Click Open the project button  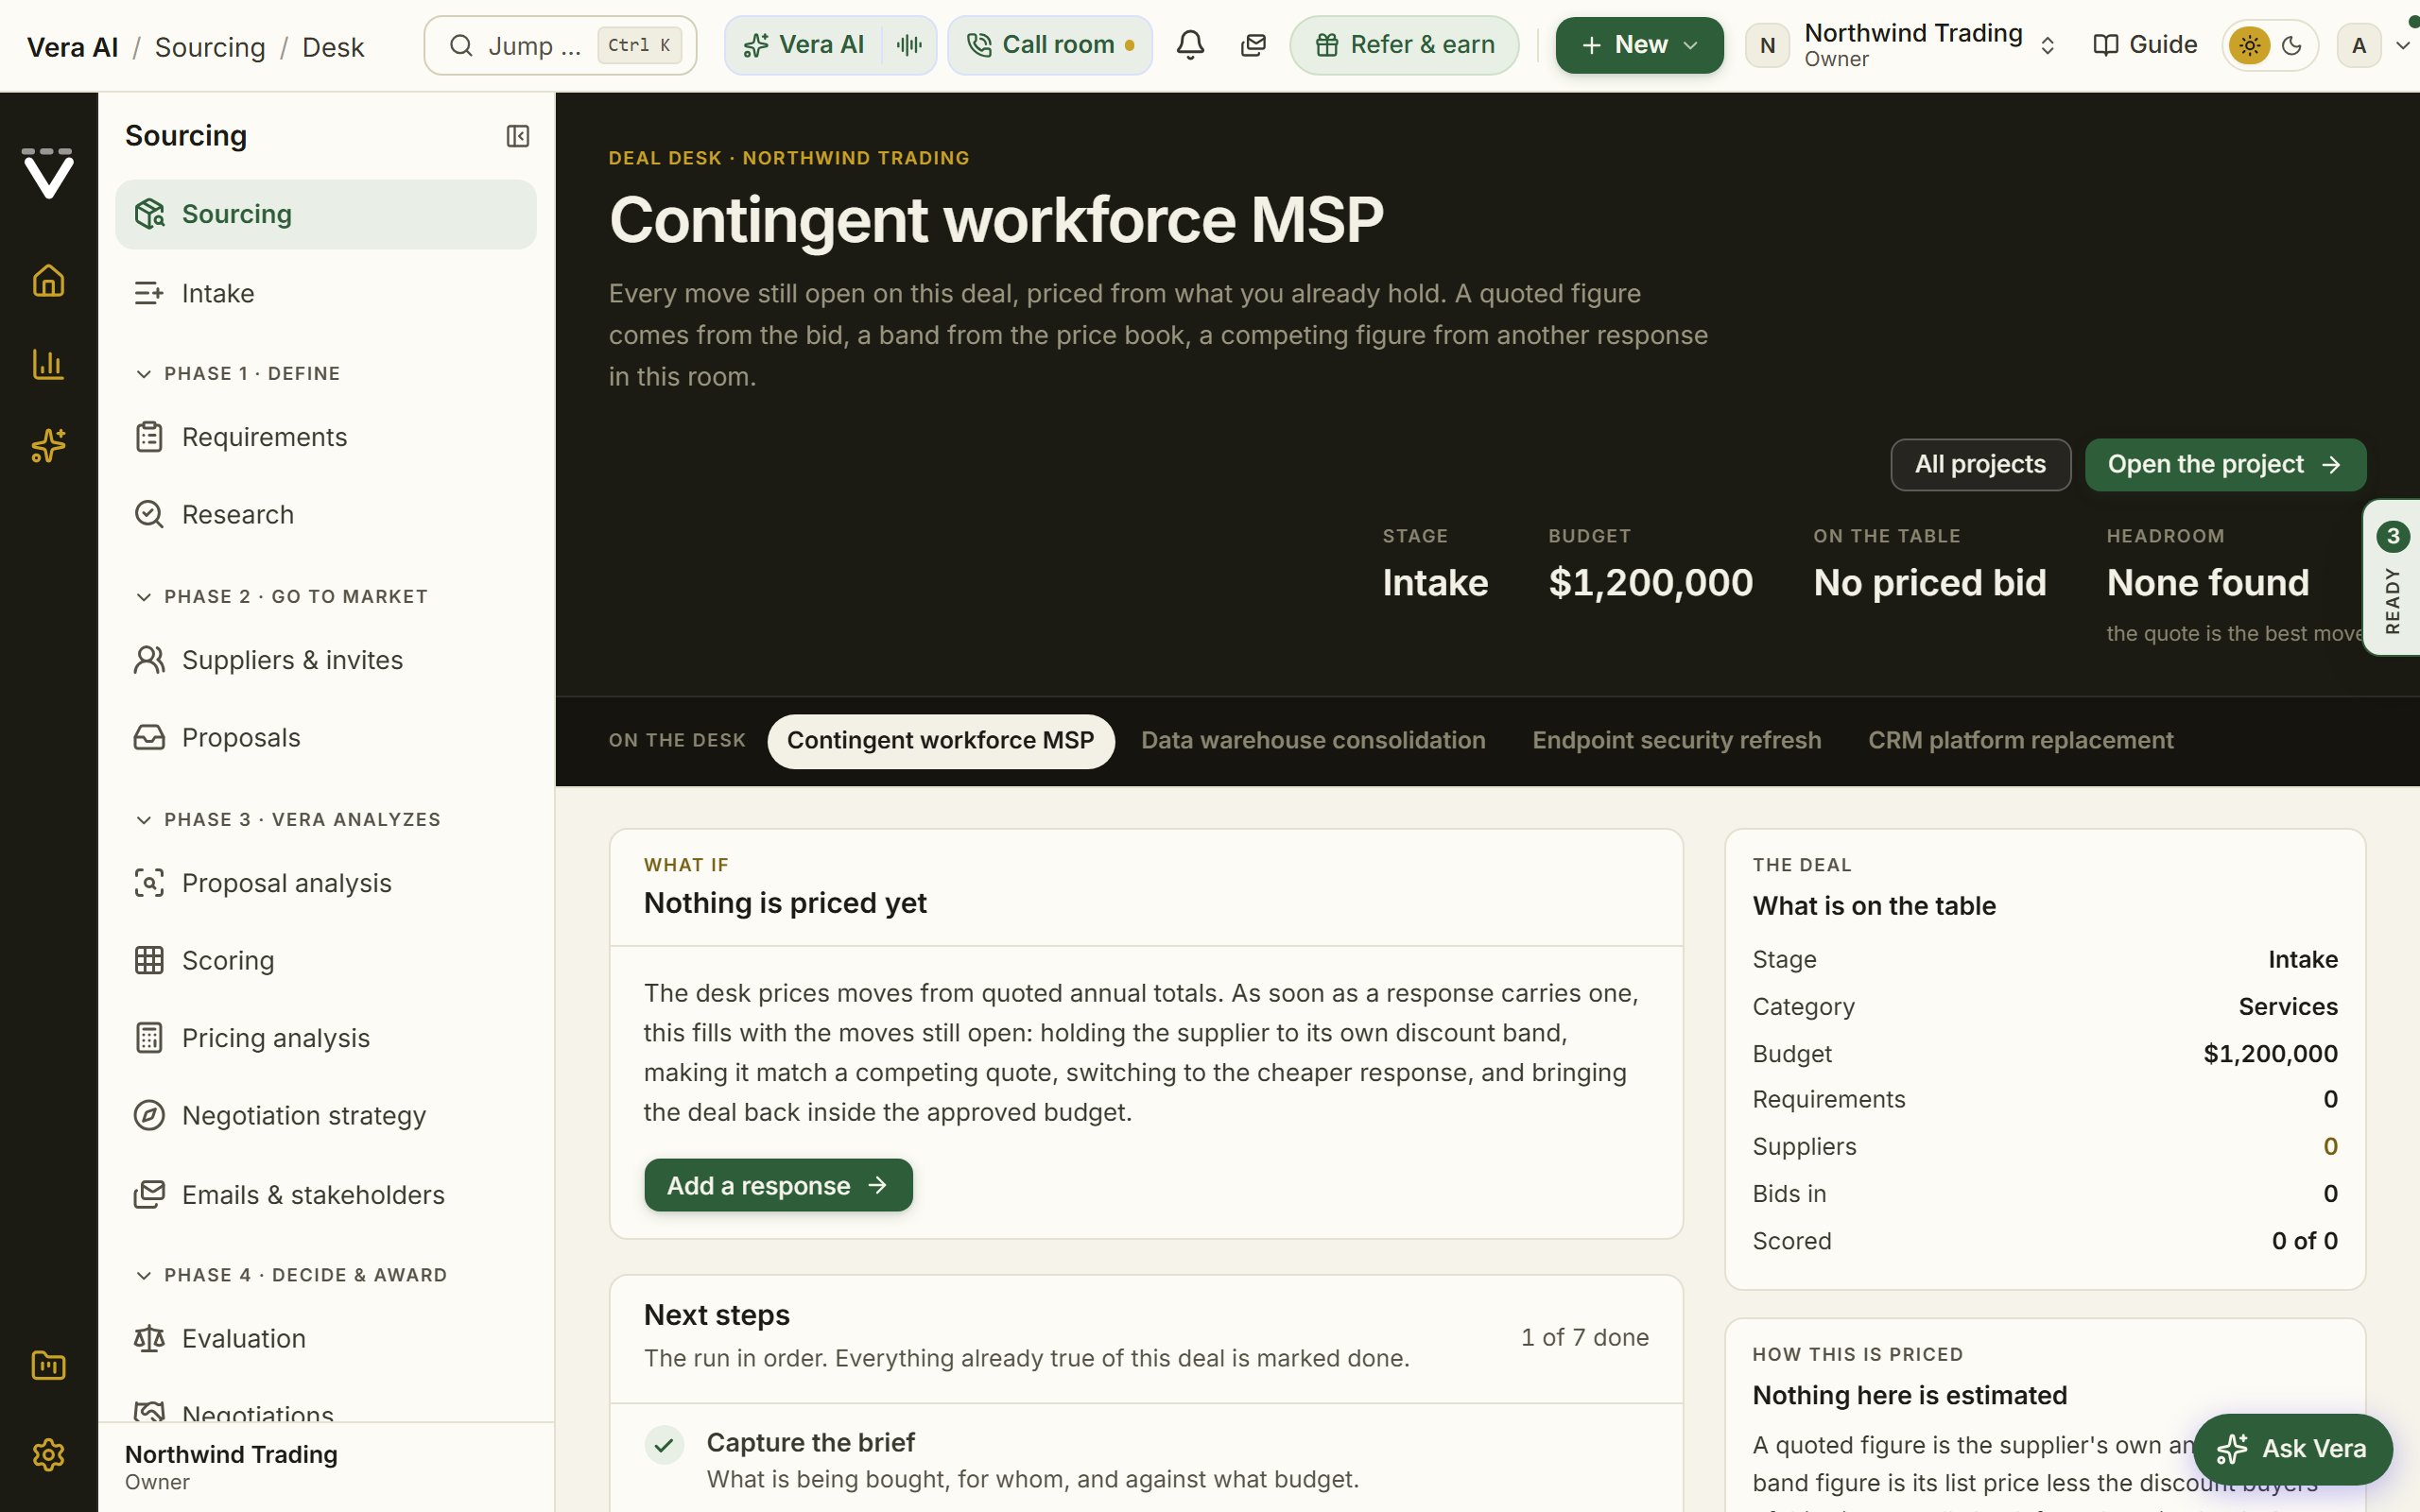2225,465
